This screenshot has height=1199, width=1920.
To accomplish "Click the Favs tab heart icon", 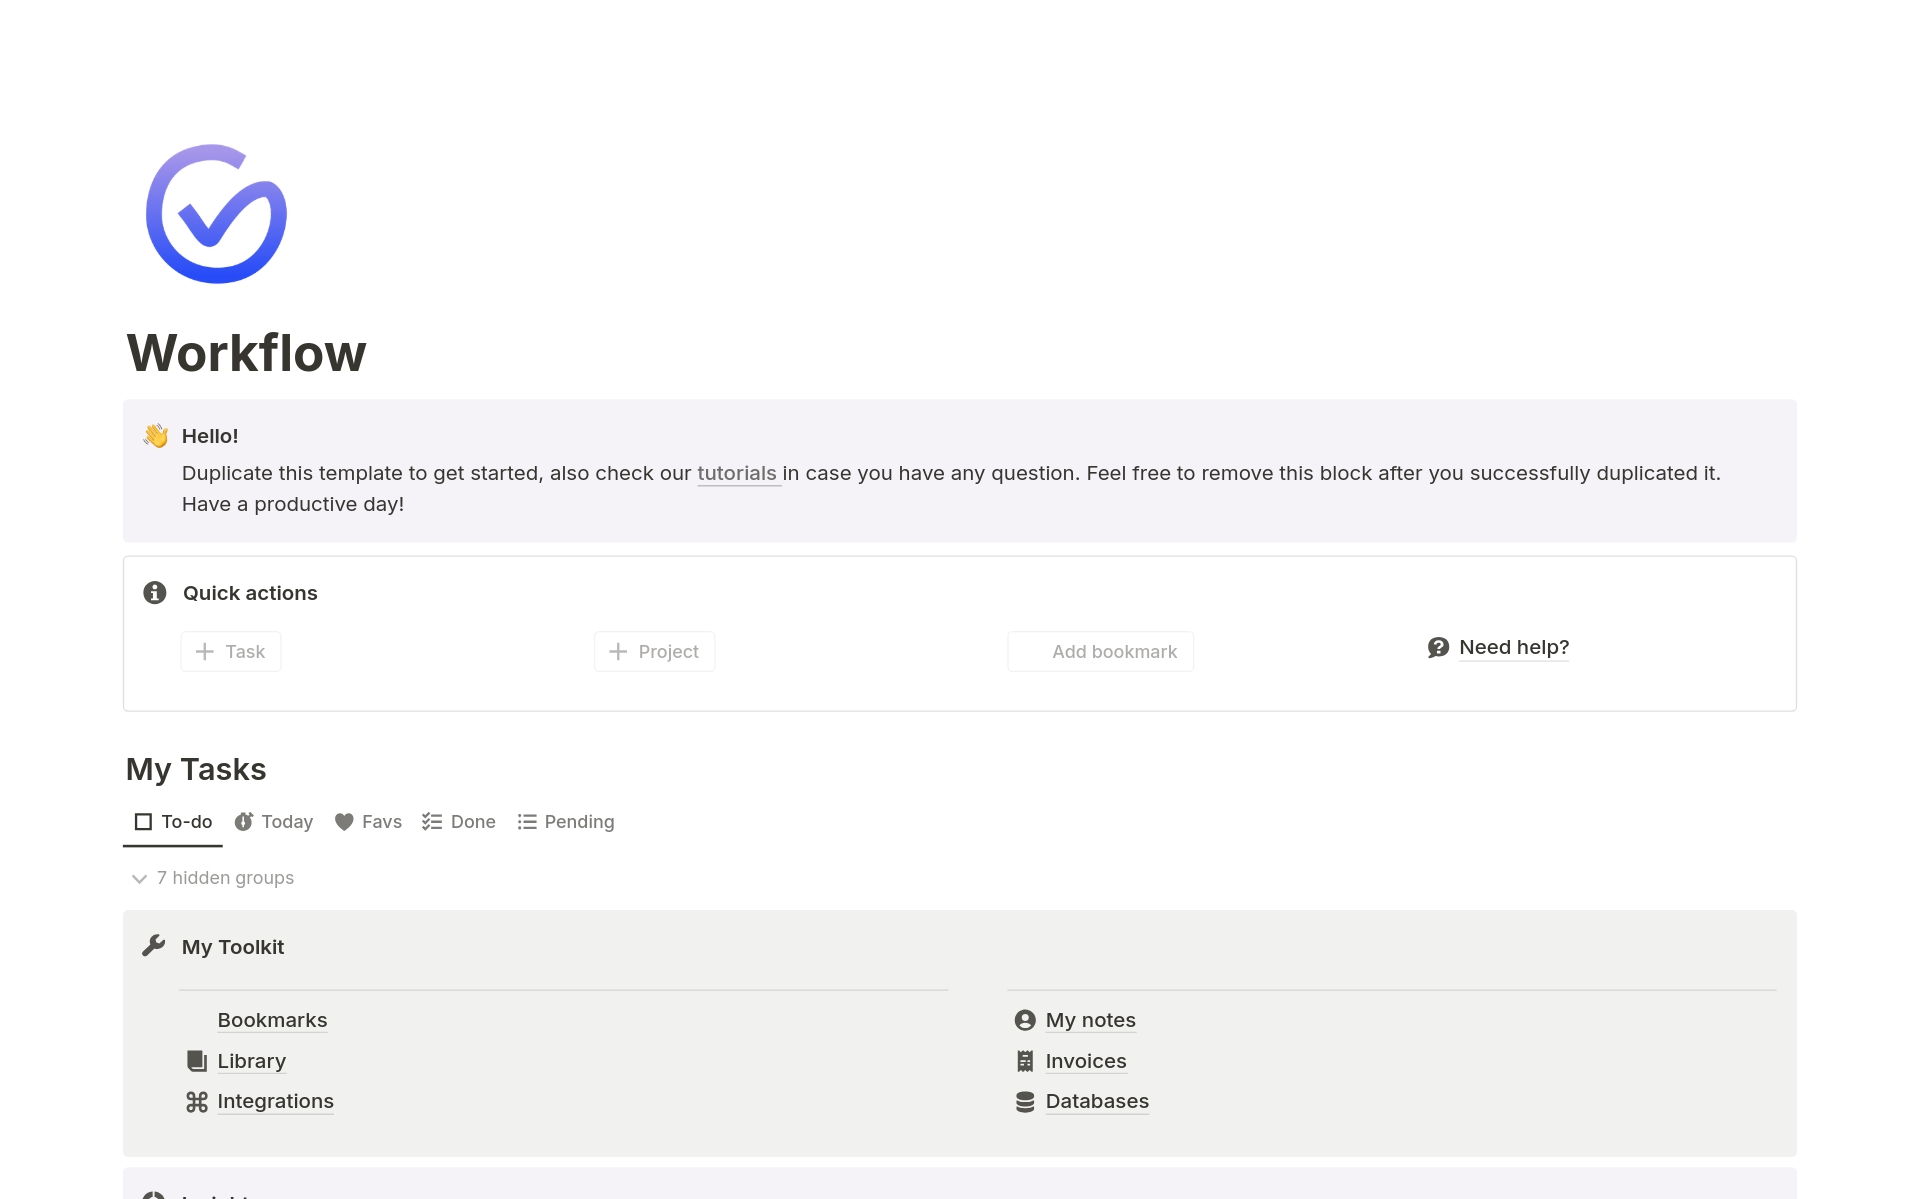I will [x=344, y=822].
